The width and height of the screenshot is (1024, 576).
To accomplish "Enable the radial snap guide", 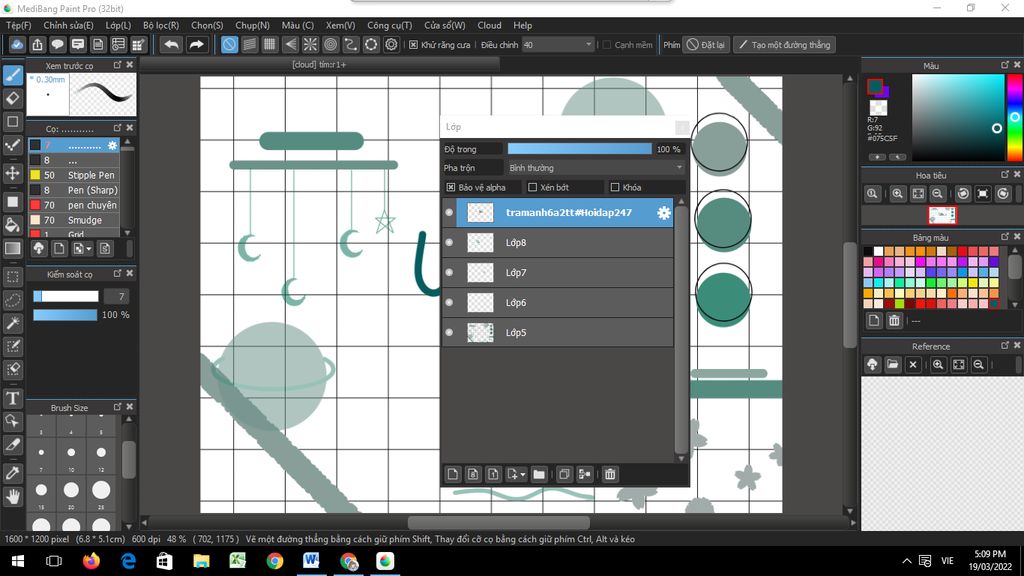I will pyautogui.click(x=310, y=44).
